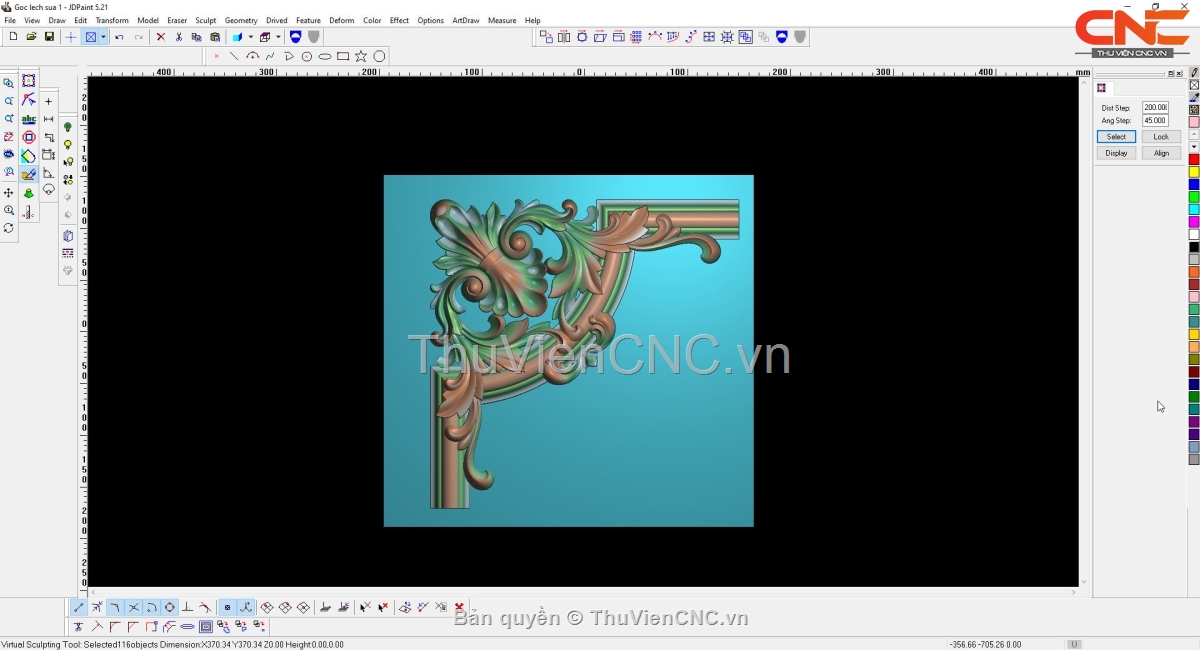Click the Save floppy disk icon

click(49, 37)
